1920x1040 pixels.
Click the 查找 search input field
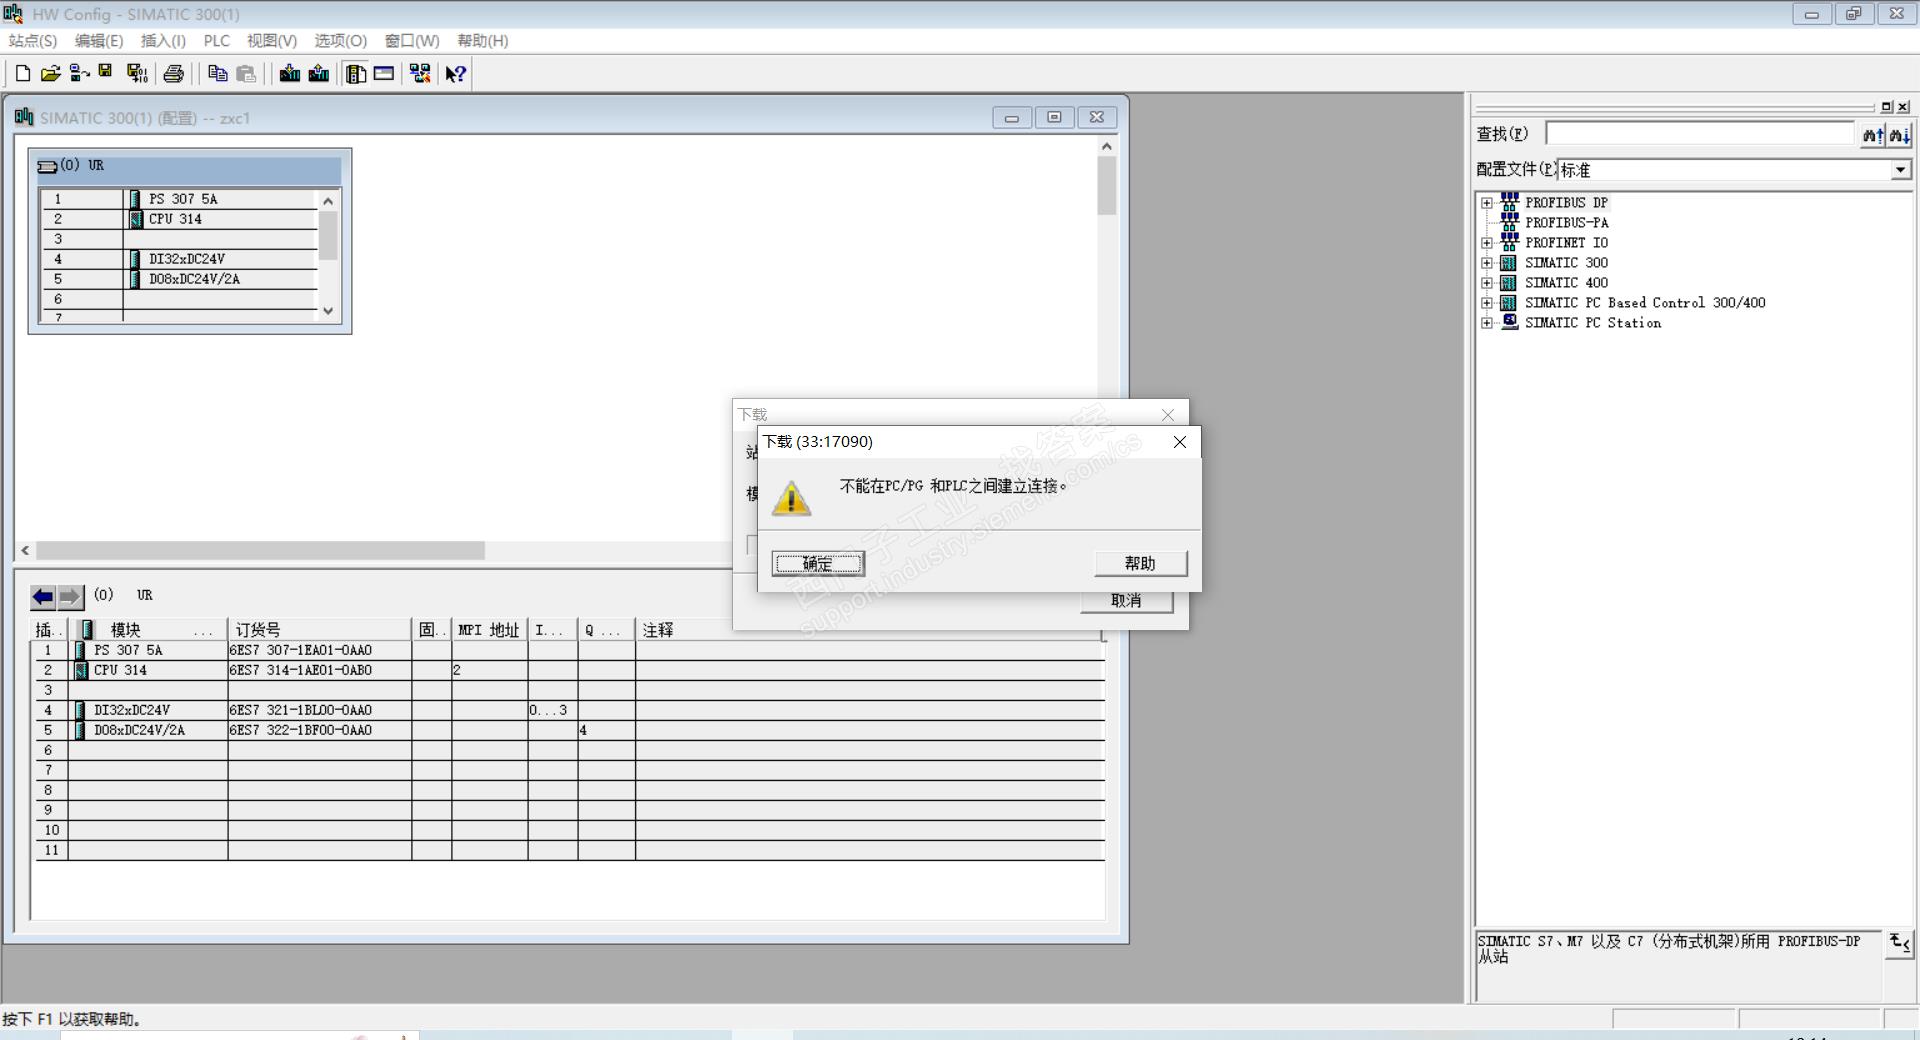point(1700,134)
